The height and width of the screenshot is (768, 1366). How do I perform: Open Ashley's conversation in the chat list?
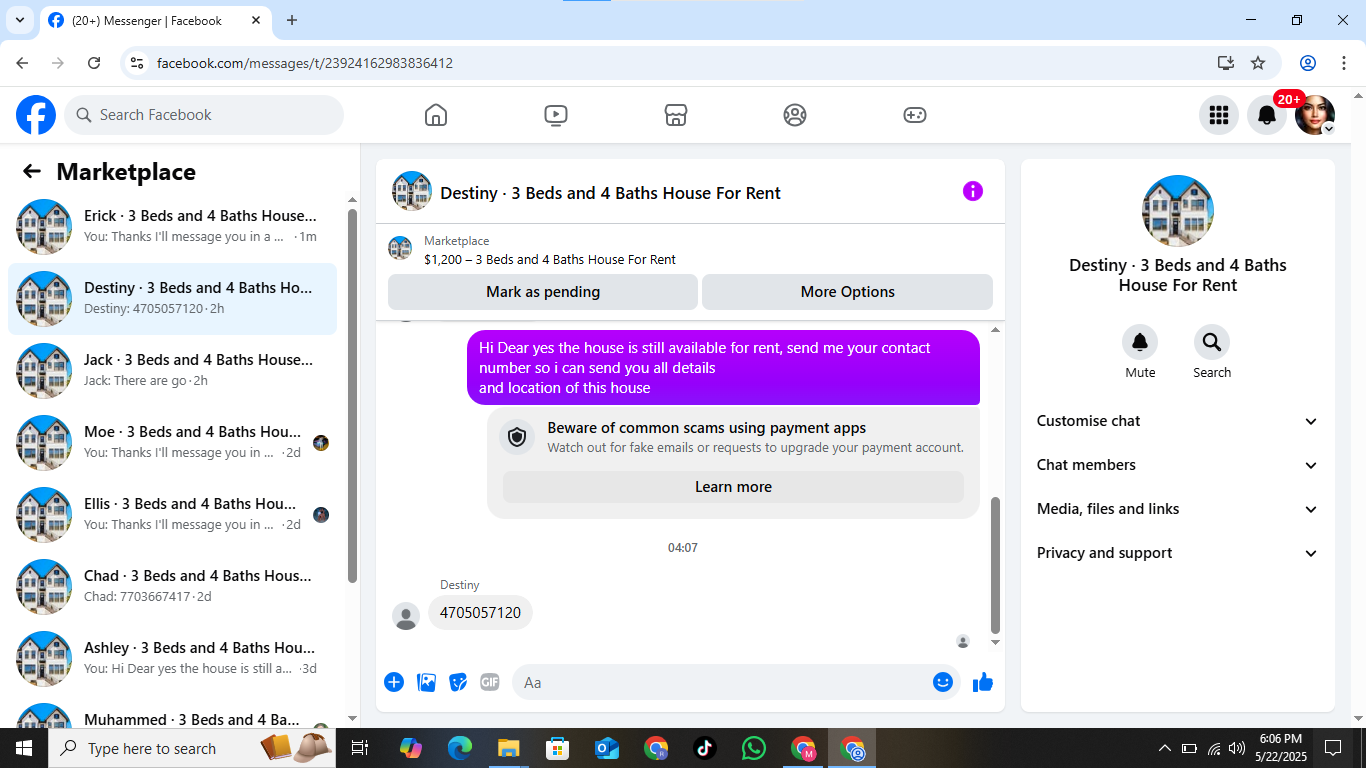[172, 659]
